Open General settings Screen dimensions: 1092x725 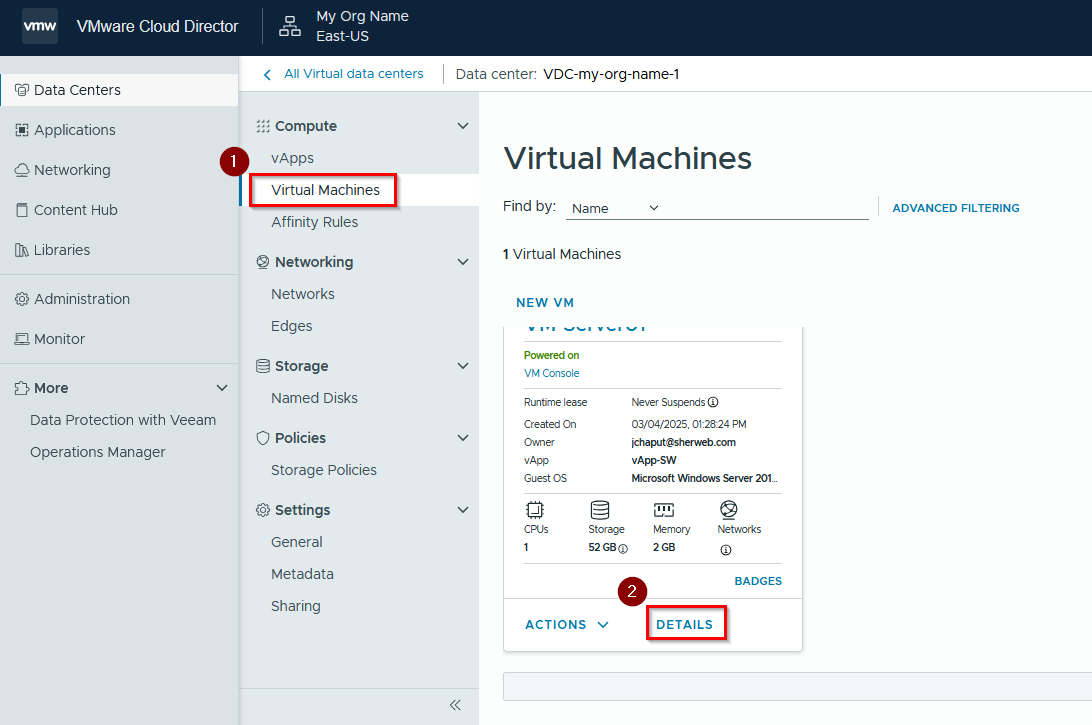297,542
